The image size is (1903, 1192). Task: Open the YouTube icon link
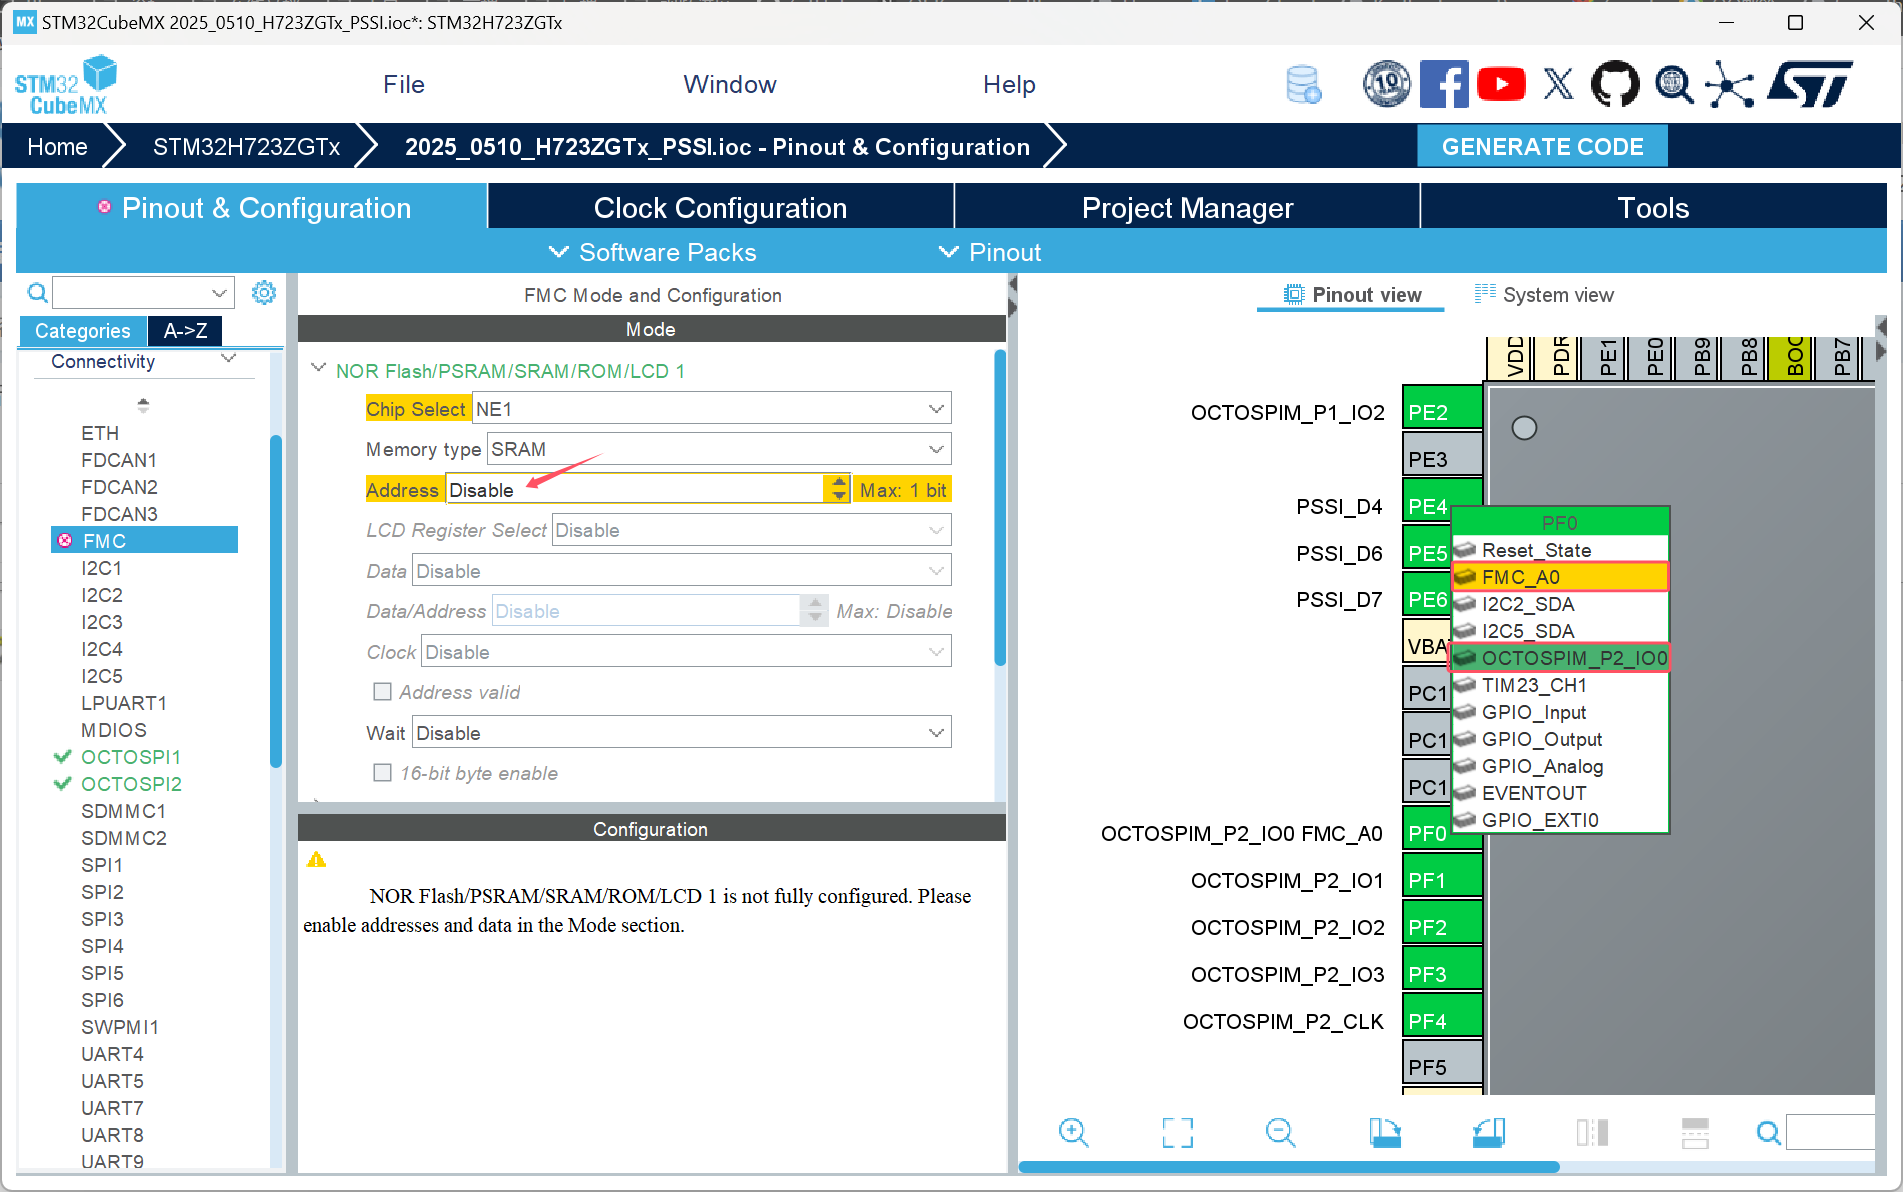tap(1501, 84)
